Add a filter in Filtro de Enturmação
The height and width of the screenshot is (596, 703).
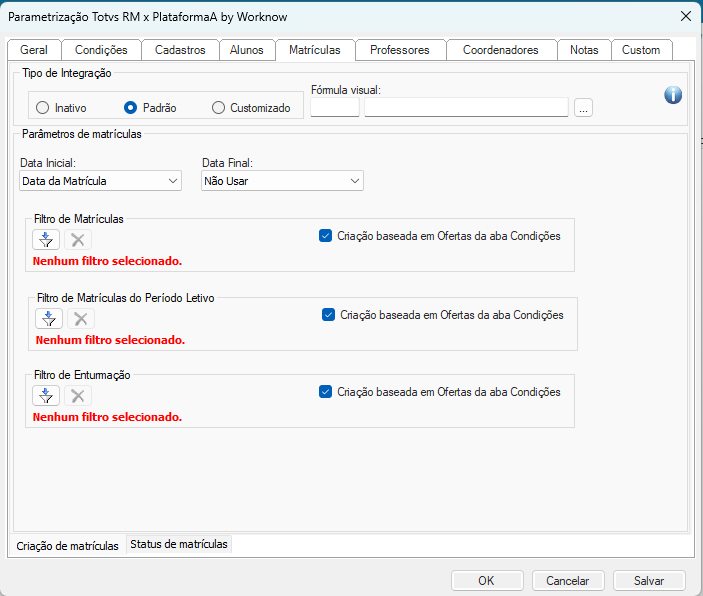(46, 395)
